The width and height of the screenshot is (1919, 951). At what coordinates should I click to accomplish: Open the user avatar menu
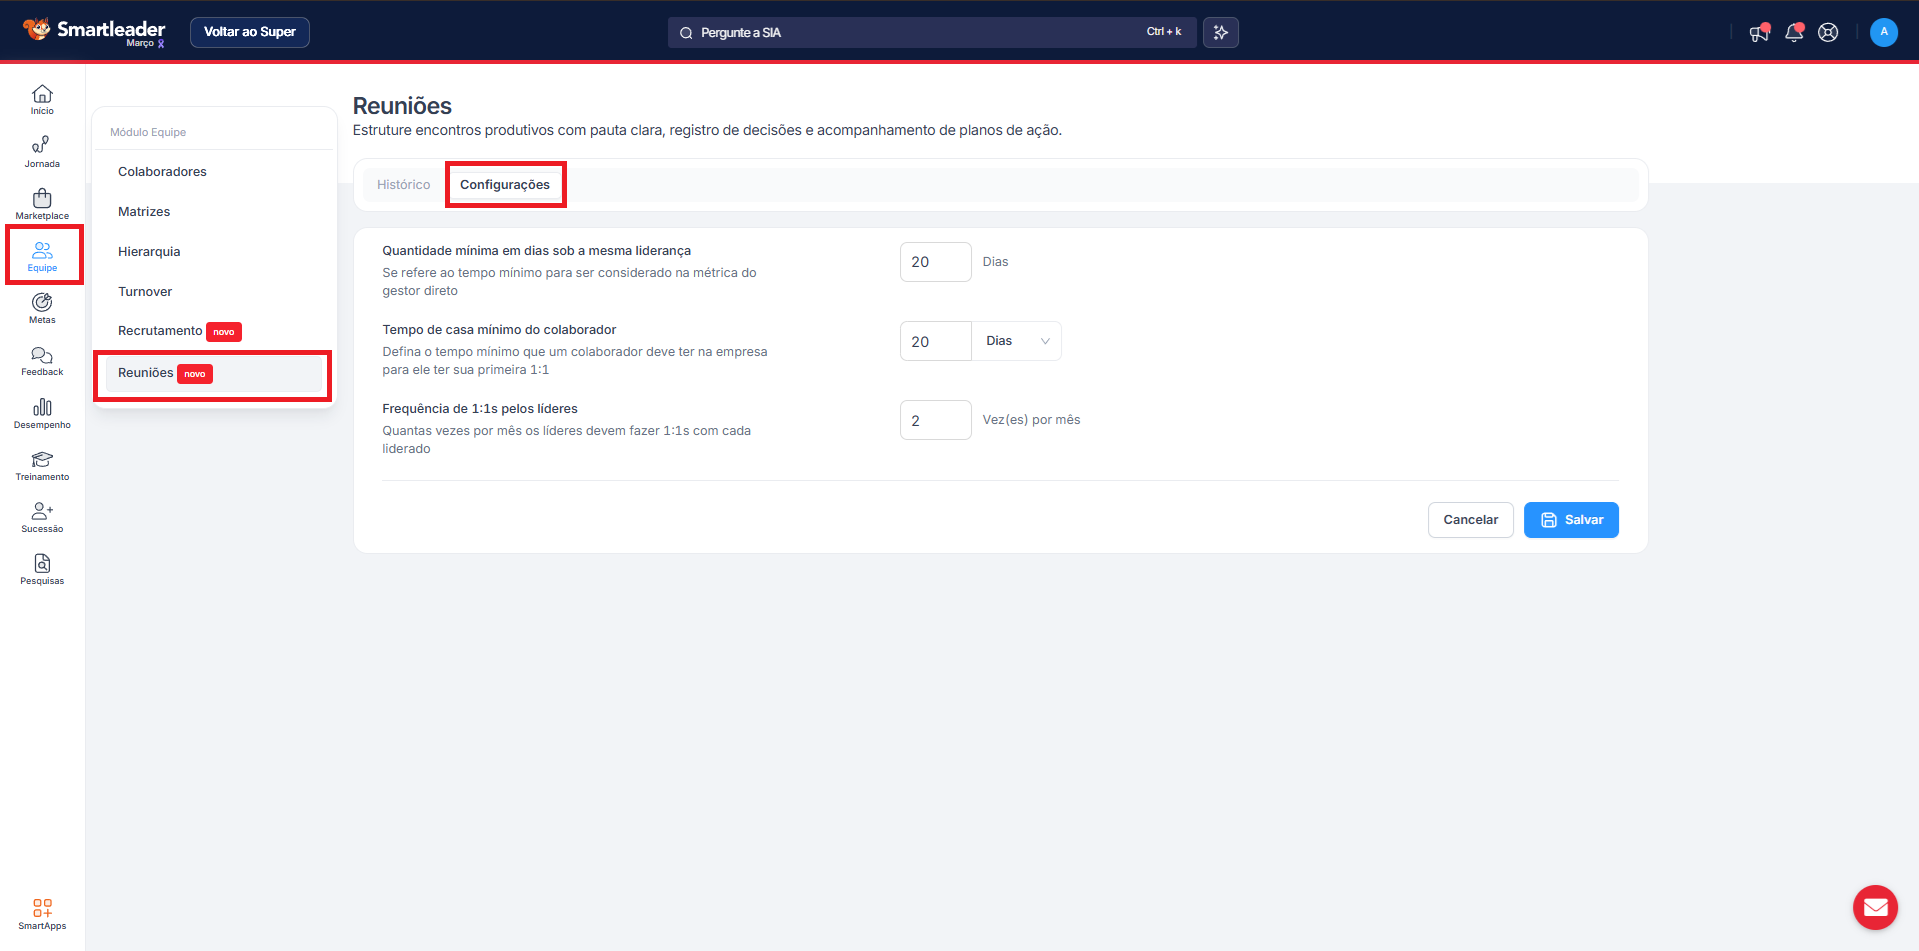click(x=1883, y=32)
